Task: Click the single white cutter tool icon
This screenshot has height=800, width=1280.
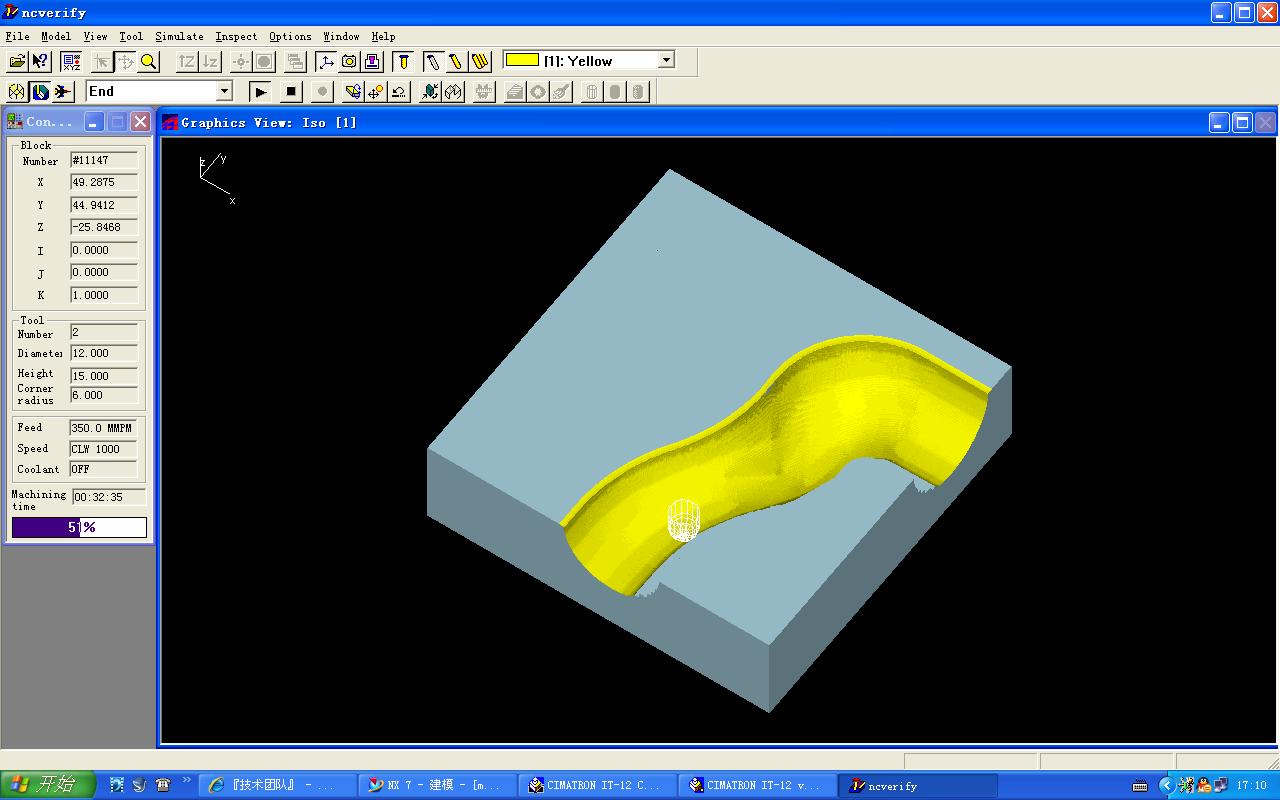Action: (433, 61)
